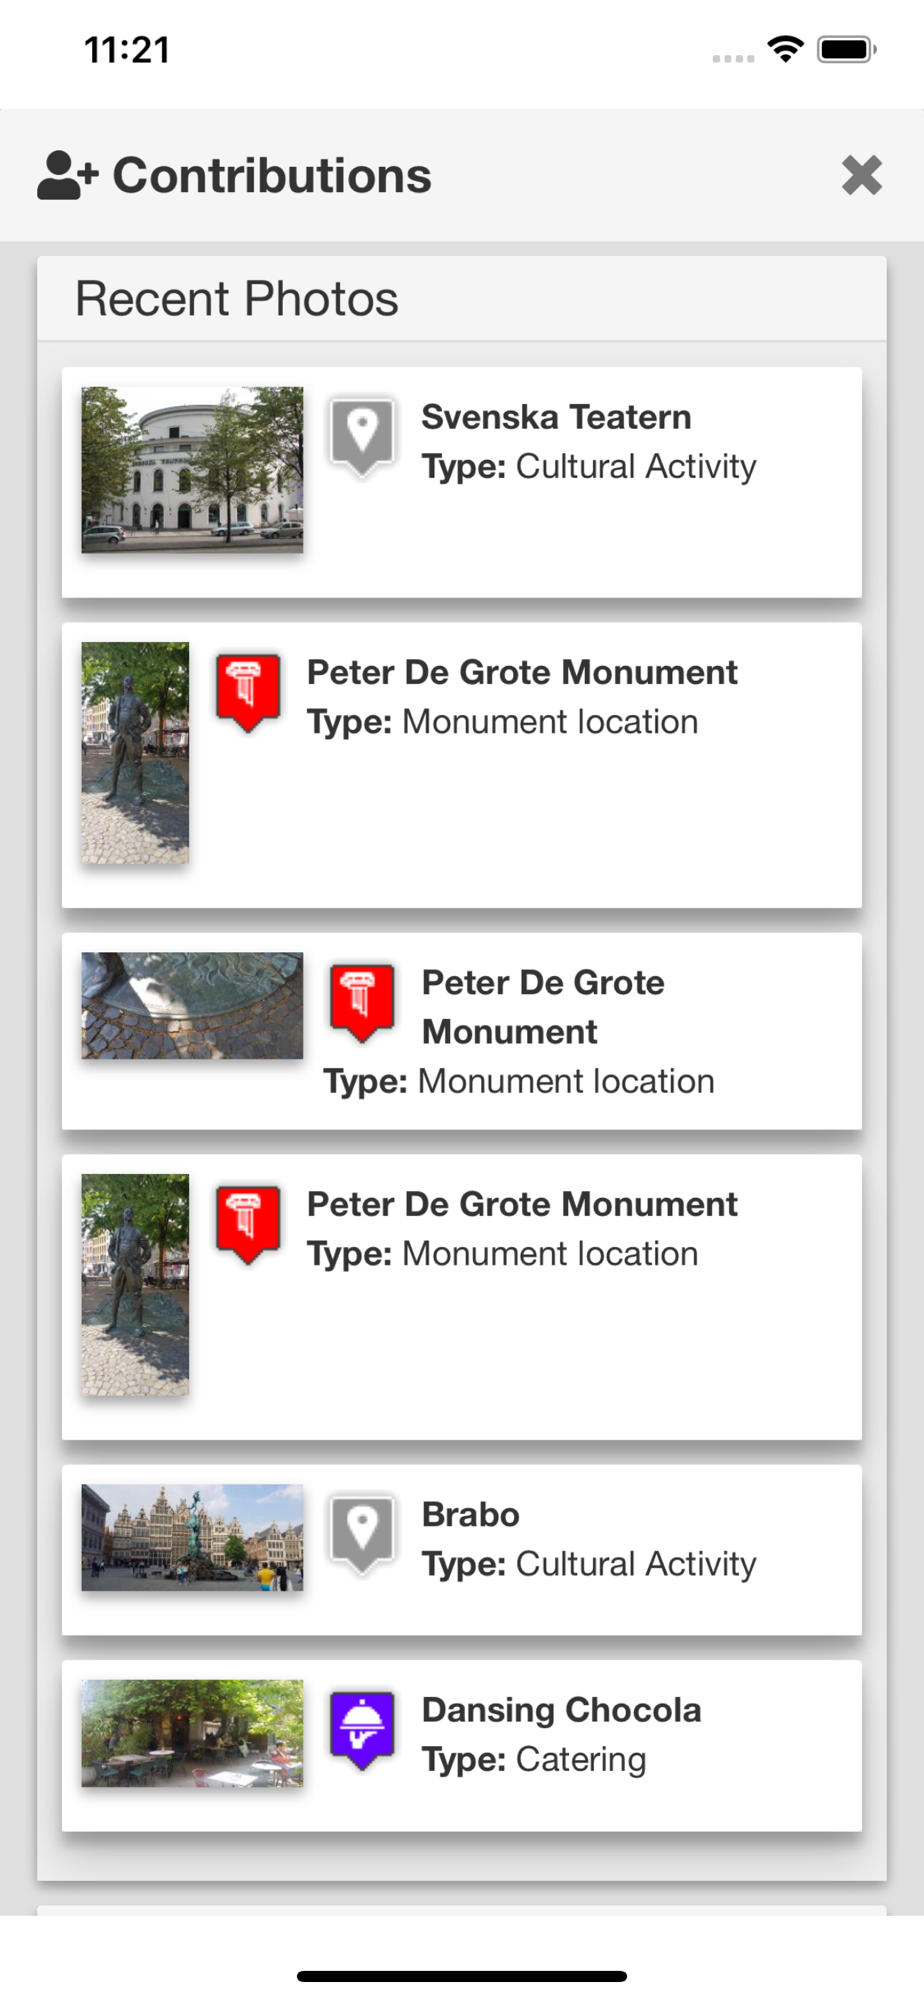Open the Dansing Chocola title
The width and height of the screenshot is (924, 2000).
pos(561,1710)
